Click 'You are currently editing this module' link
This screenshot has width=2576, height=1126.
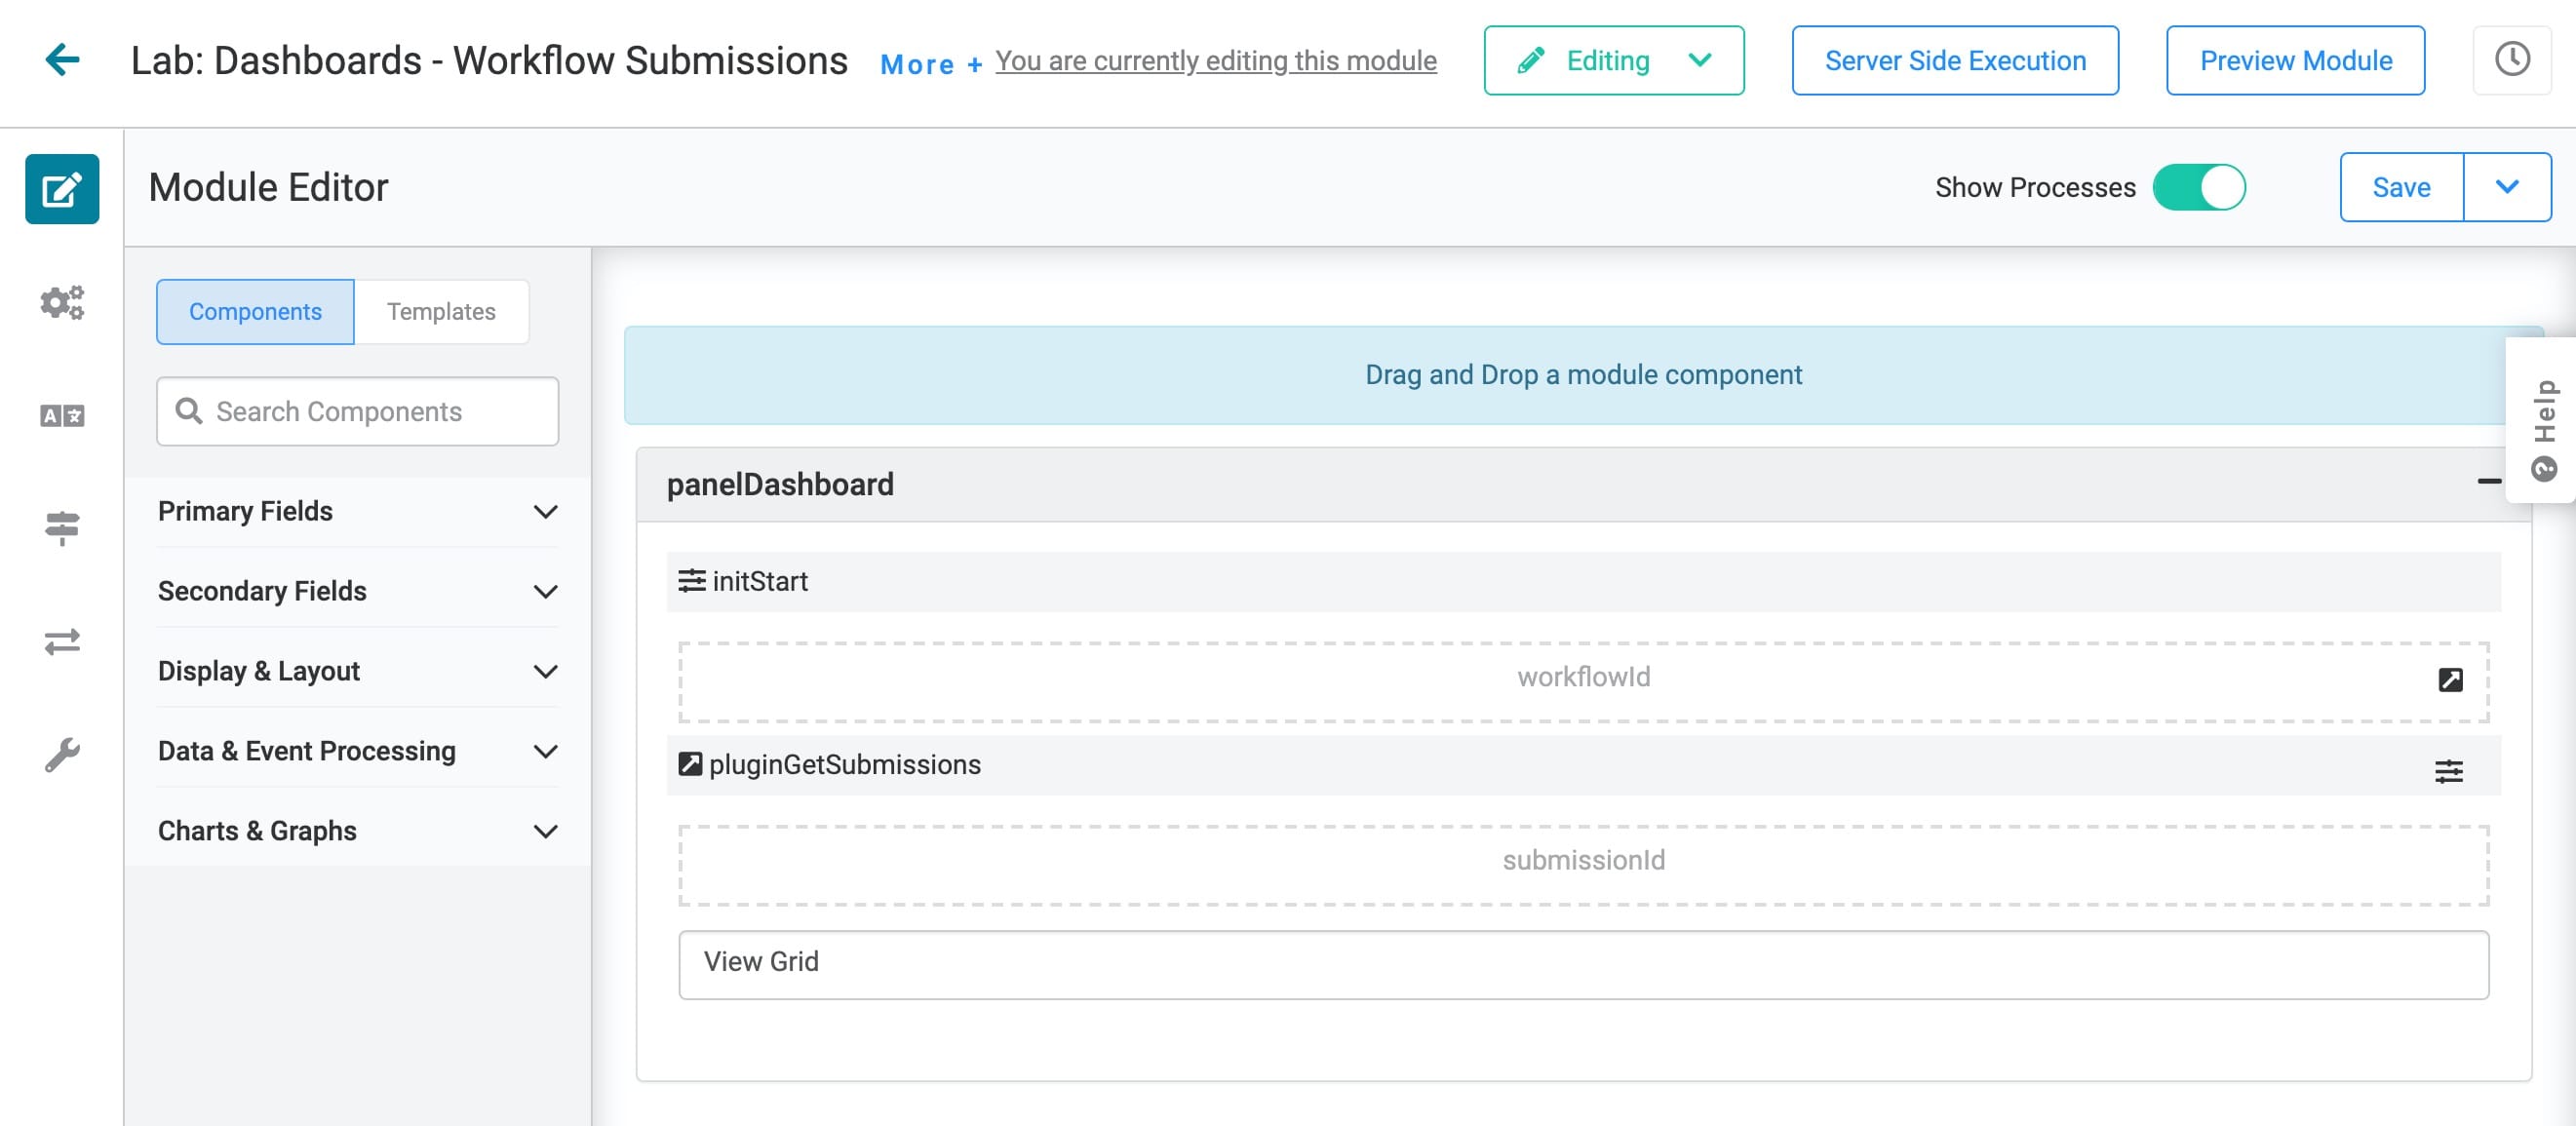click(x=1215, y=60)
